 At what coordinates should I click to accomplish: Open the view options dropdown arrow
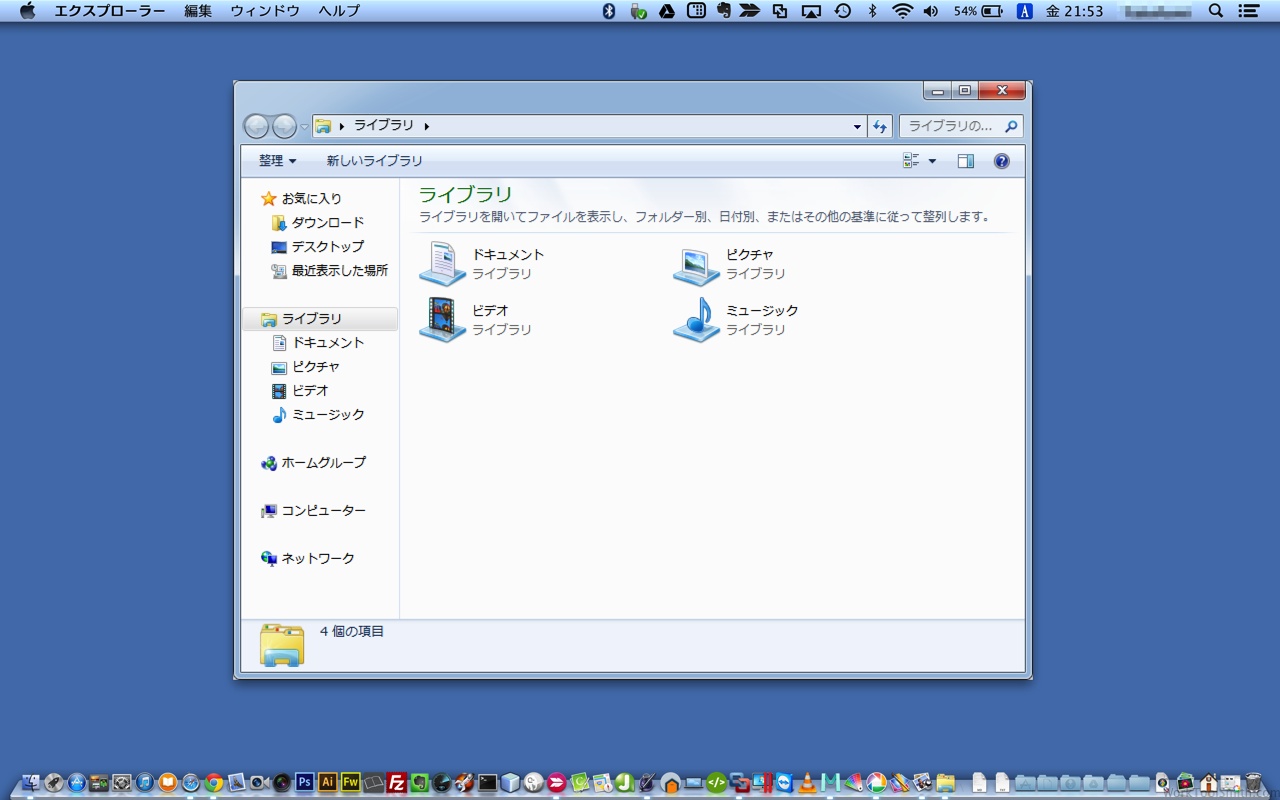click(x=933, y=161)
